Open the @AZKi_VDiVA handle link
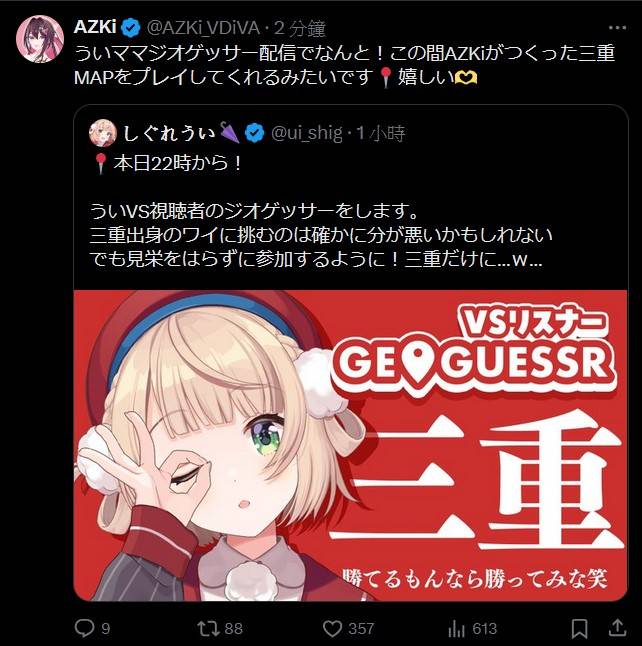This screenshot has width=642, height=646. [203, 28]
